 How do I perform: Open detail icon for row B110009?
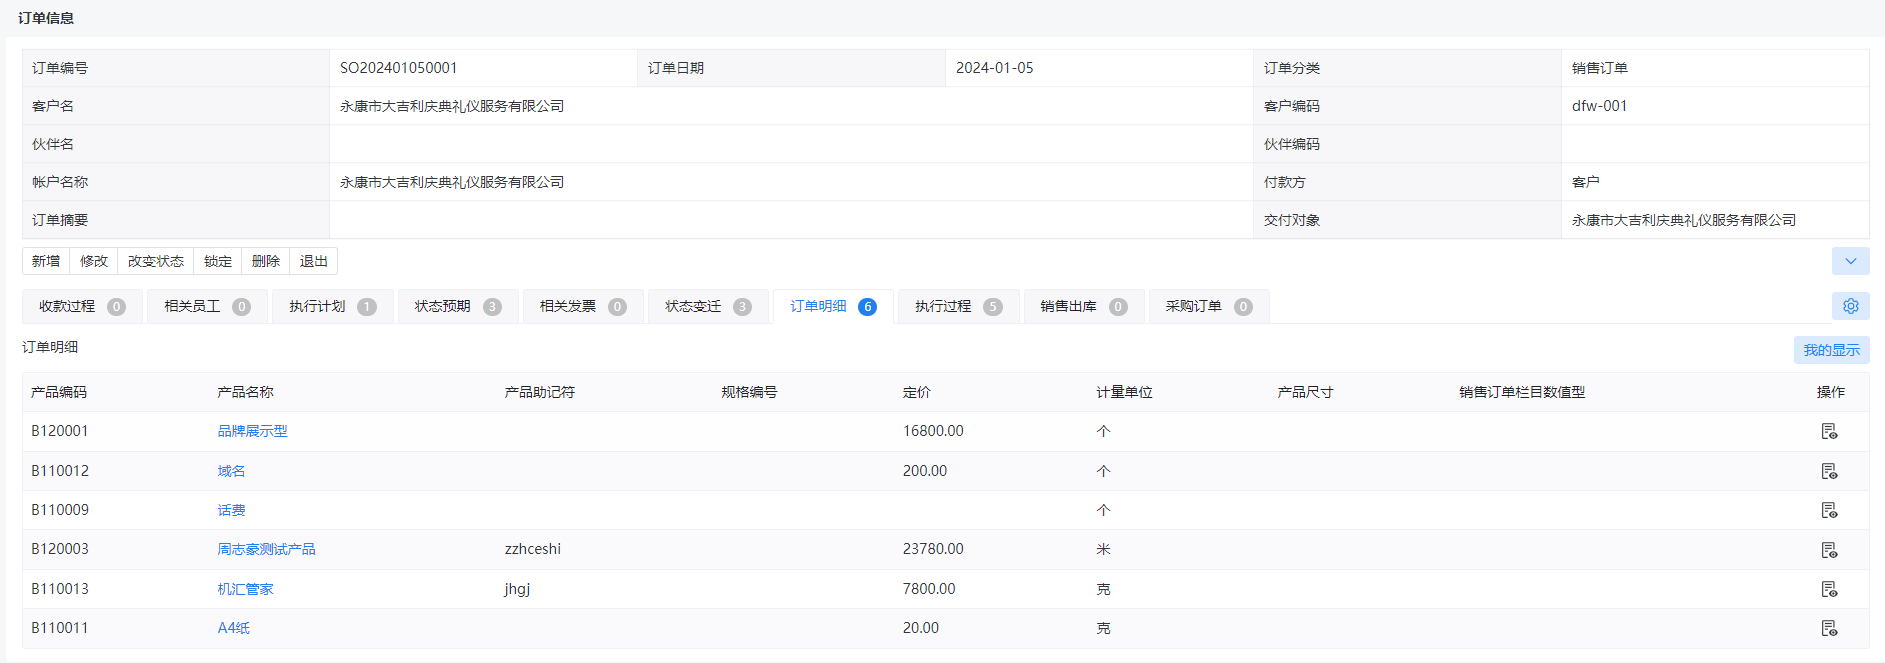(1829, 510)
